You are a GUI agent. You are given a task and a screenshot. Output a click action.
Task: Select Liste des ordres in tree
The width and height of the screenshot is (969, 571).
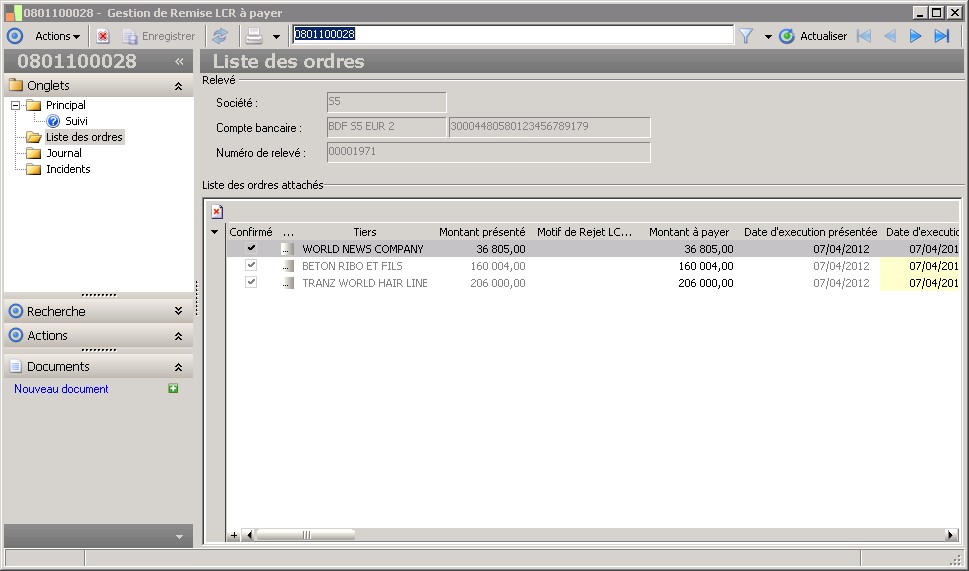pos(84,137)
